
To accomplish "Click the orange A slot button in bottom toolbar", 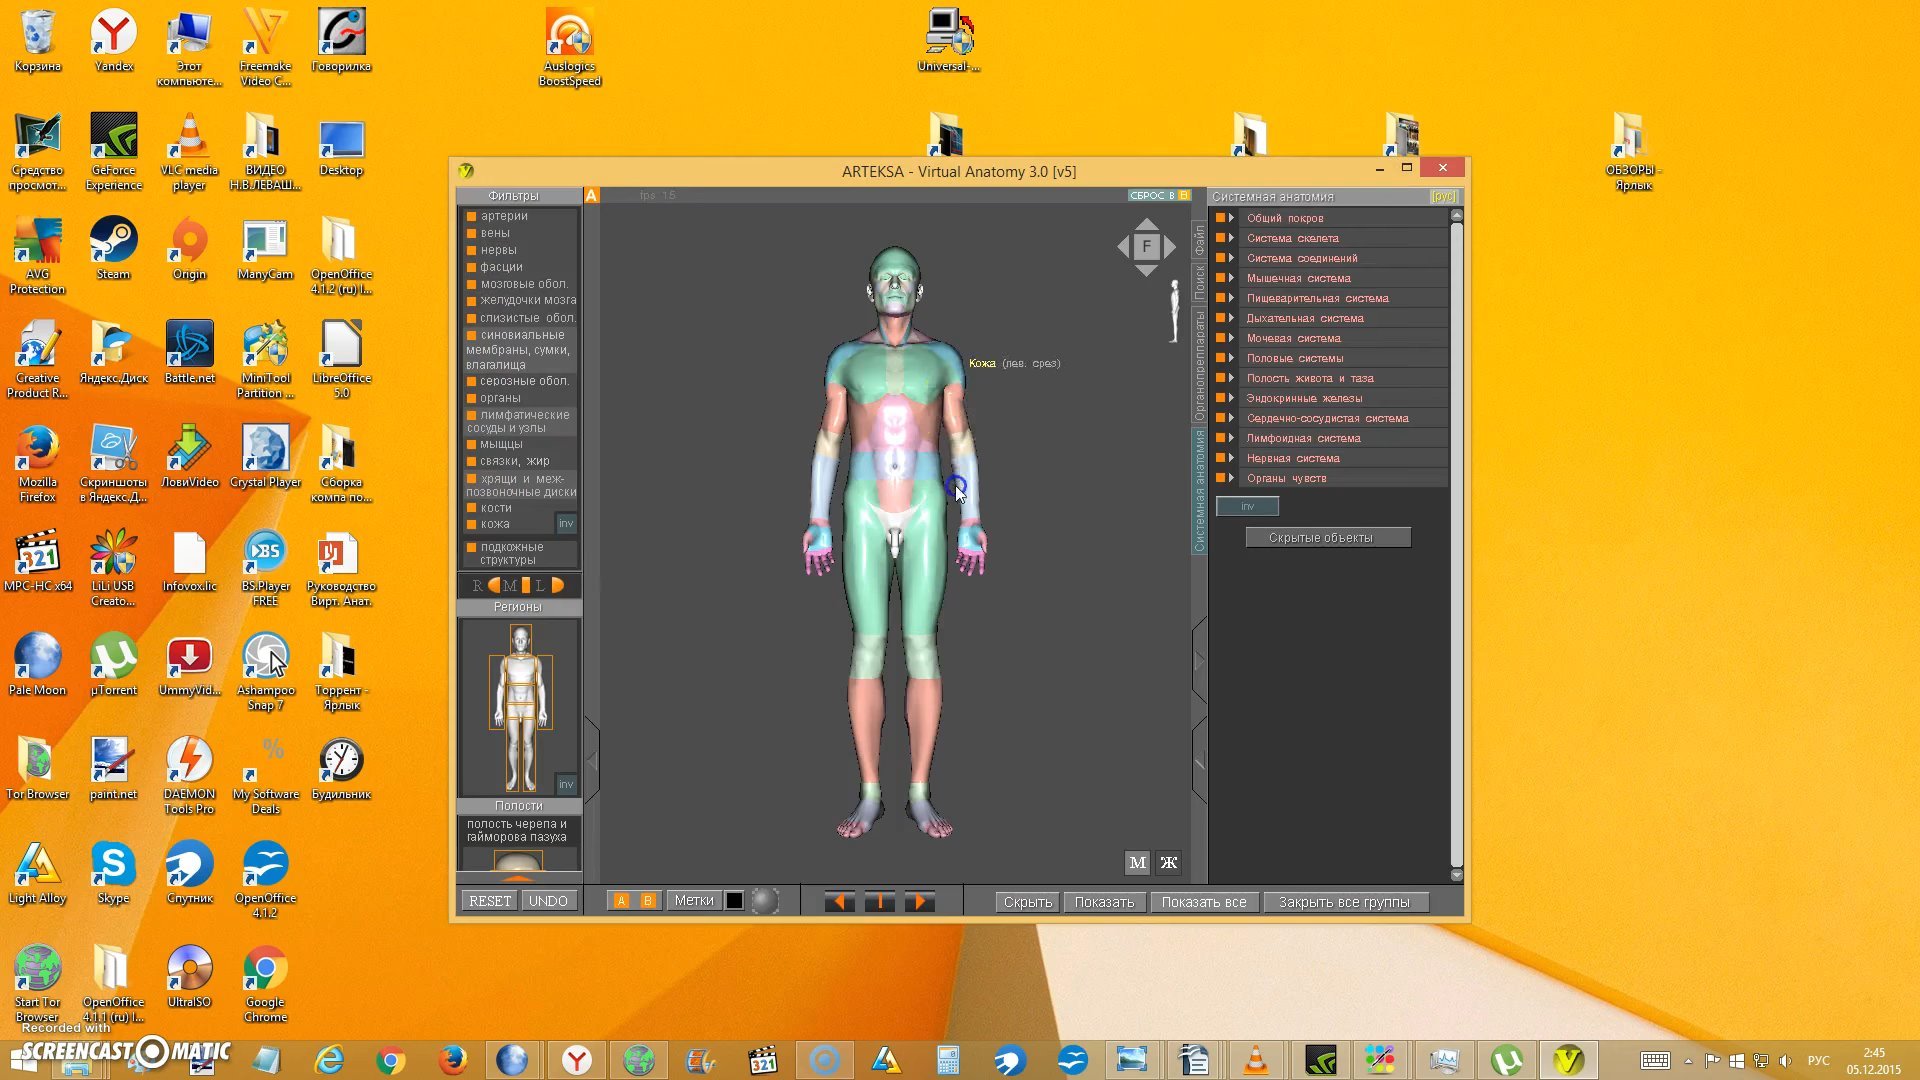I will pos(620,901).
